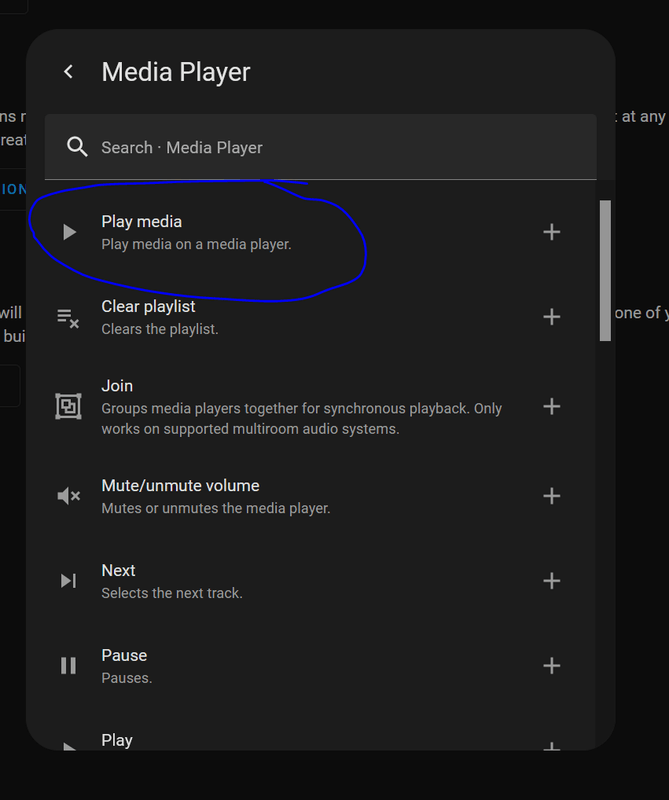This screenshot has height=800, width=669.
Task: Click the search magnifier icon
Action: (77, 147)
